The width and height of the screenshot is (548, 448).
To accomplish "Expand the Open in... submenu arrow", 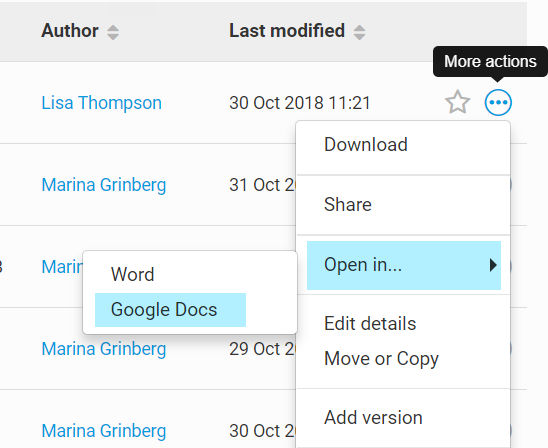I will coord(493,265).
